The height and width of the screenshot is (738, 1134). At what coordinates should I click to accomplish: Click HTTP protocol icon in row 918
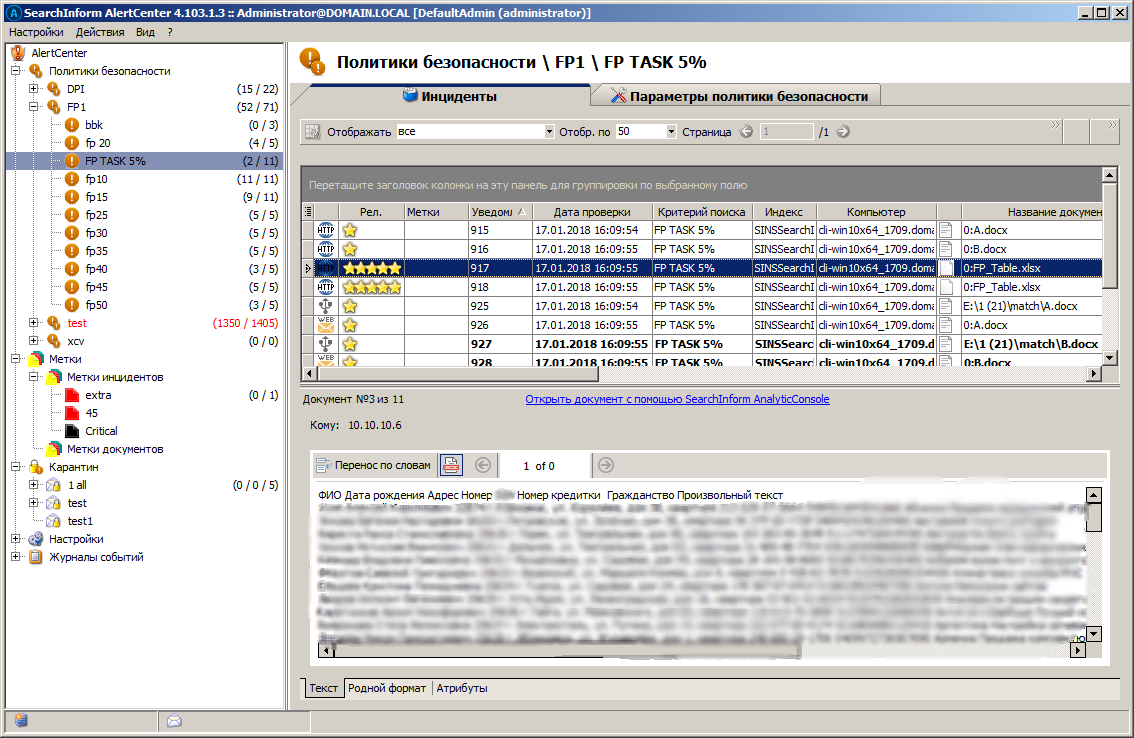click(326, 287)
